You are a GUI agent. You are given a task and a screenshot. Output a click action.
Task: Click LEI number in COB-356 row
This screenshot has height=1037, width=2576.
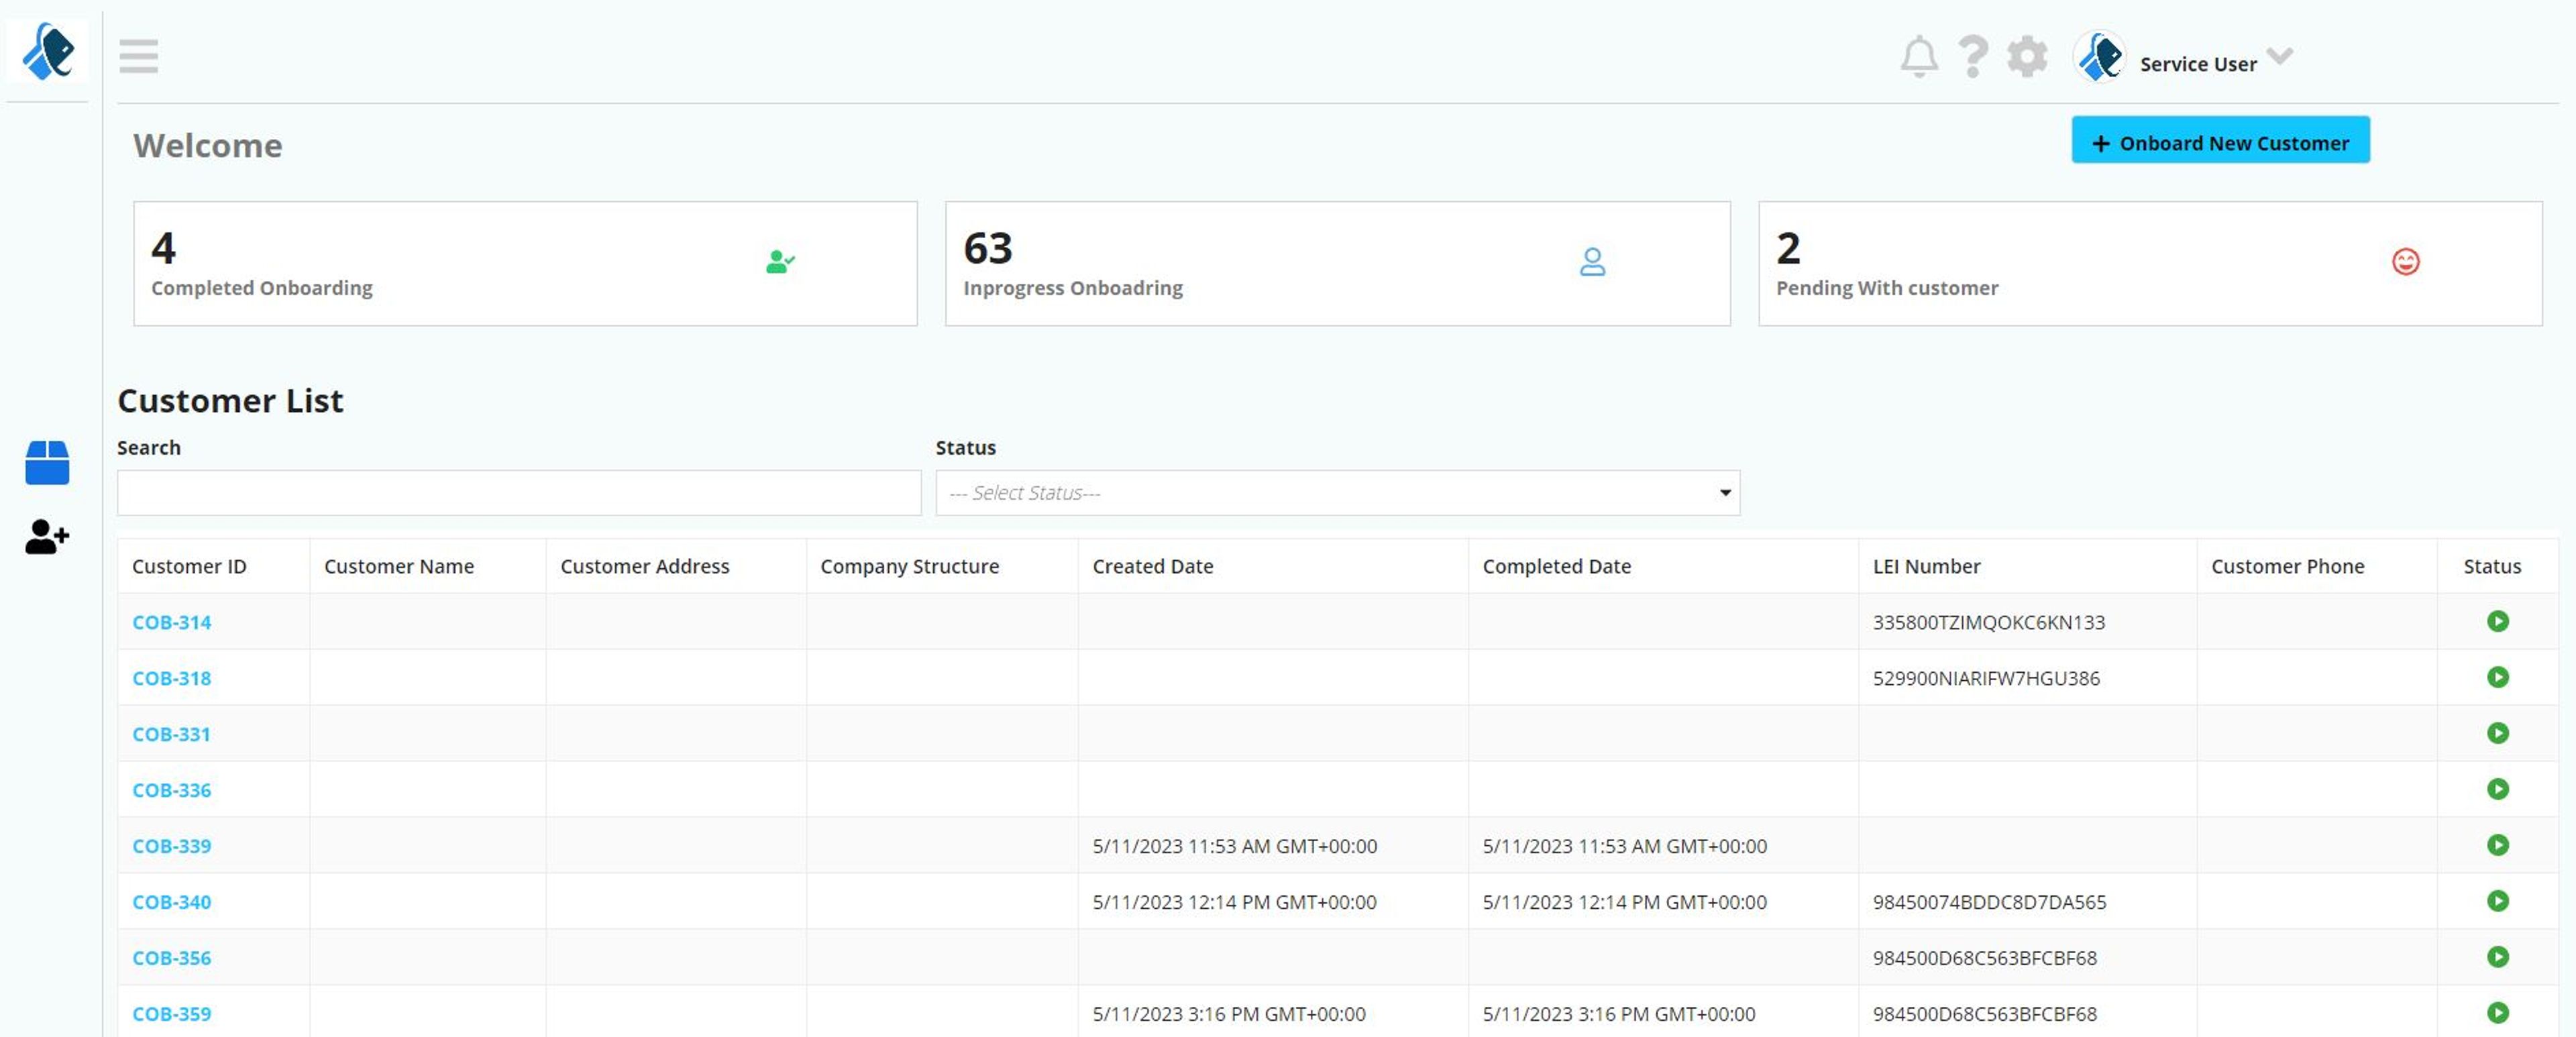pos(1985,958)
